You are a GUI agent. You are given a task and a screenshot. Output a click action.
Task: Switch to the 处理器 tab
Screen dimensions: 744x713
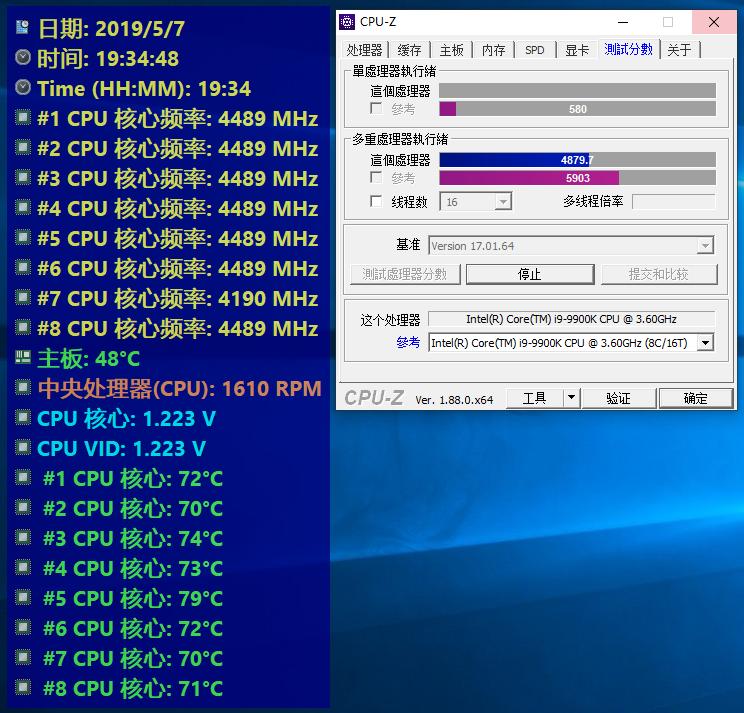coord(364,50)
